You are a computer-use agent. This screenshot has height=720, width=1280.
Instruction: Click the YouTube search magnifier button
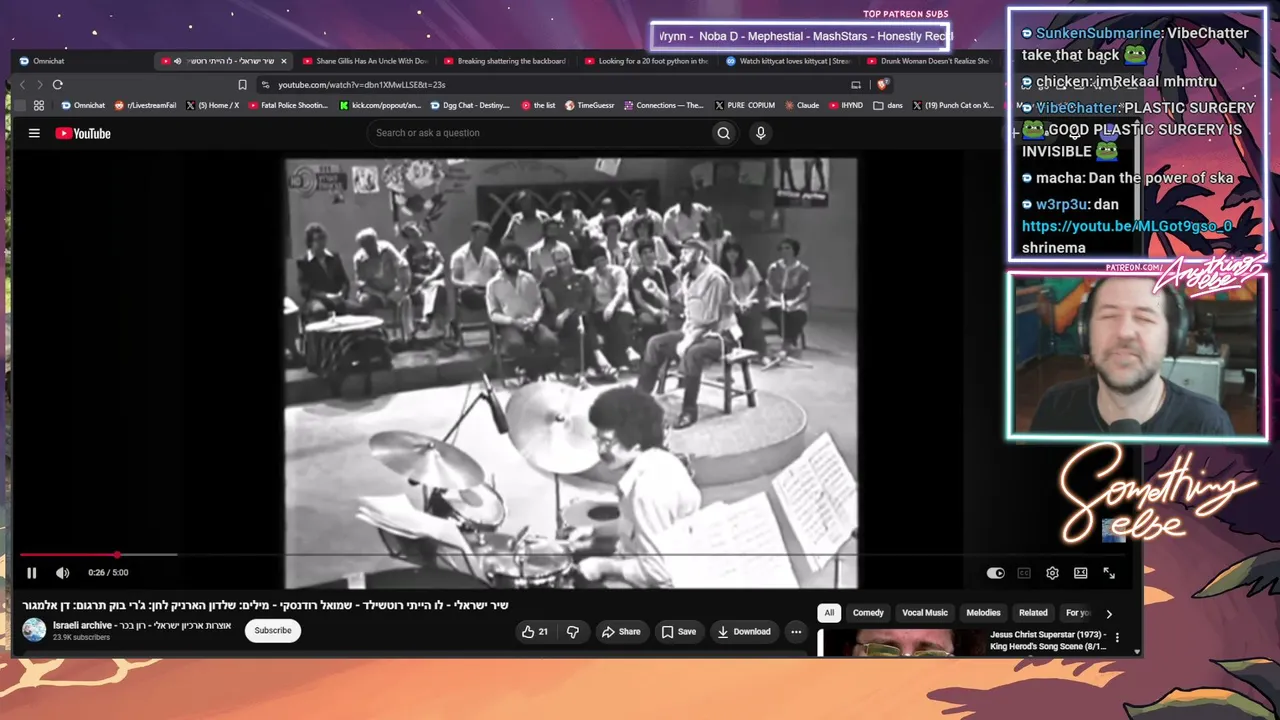(723, 133)
